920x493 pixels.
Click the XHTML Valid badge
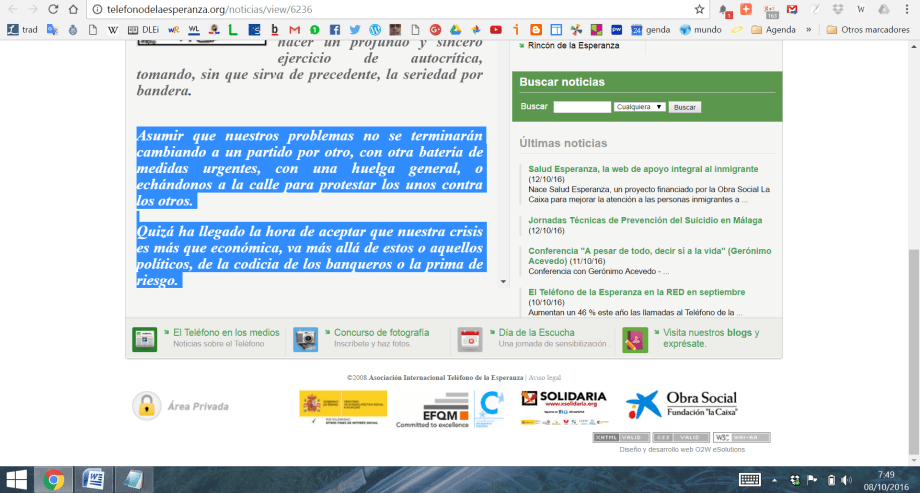click(x=621, y=437)
